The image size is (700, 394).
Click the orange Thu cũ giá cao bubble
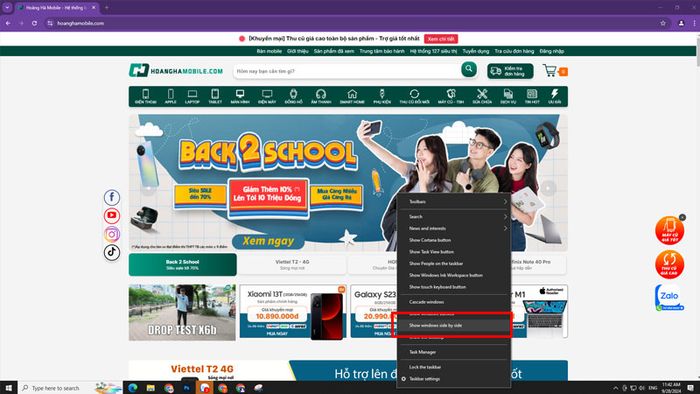(x=669, y=264)
